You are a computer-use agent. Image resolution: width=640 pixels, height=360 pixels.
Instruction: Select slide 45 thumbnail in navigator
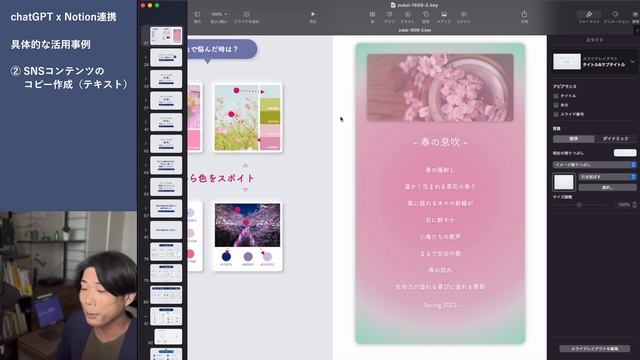(x=166, y=122)
